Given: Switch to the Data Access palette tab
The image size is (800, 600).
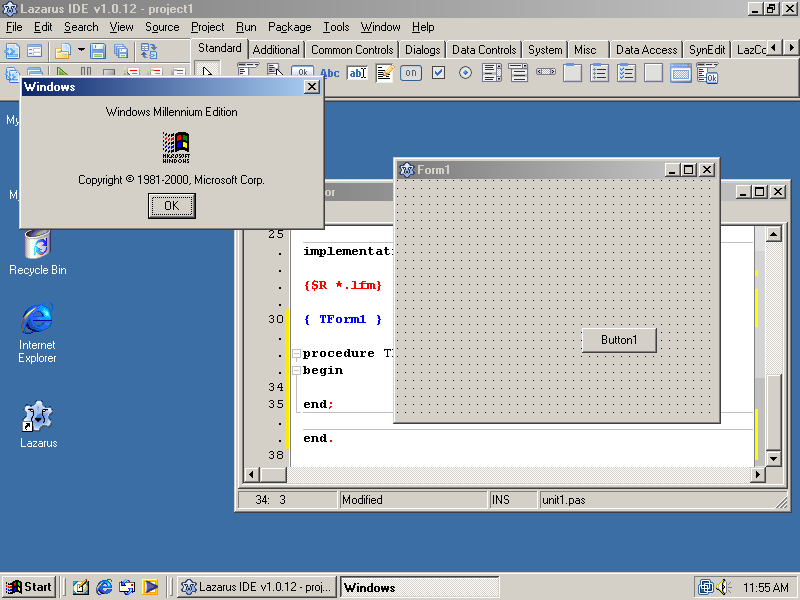Looking at the screenshot, I should coord(646,50).
